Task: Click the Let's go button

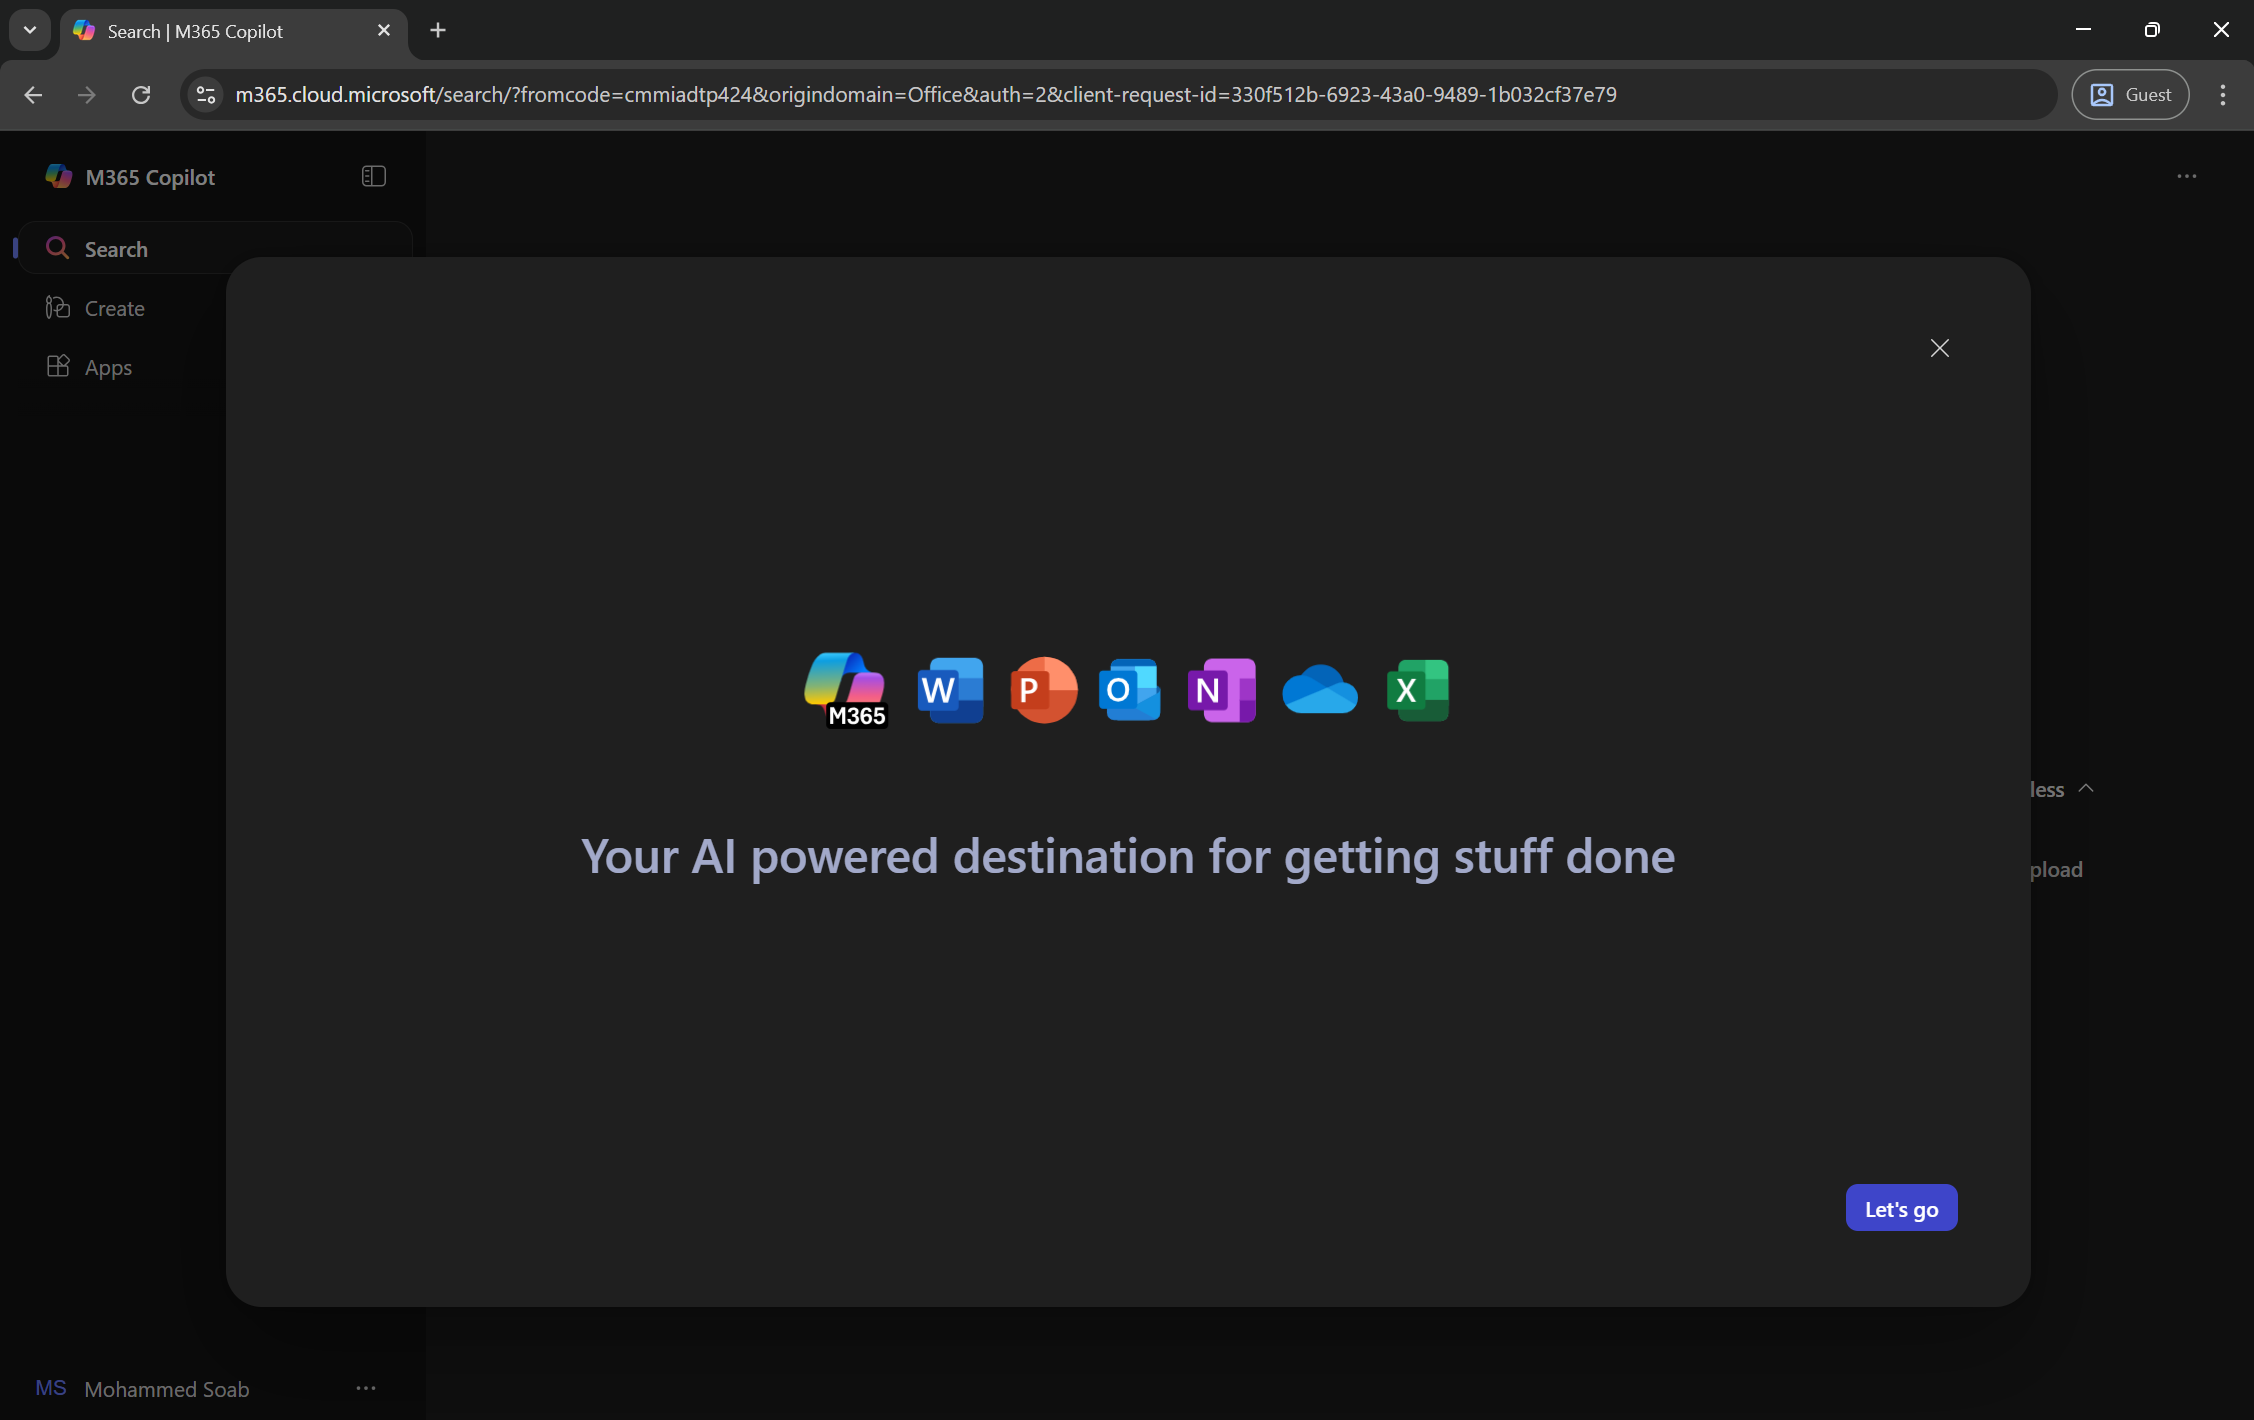Action: (1901, 1208)
